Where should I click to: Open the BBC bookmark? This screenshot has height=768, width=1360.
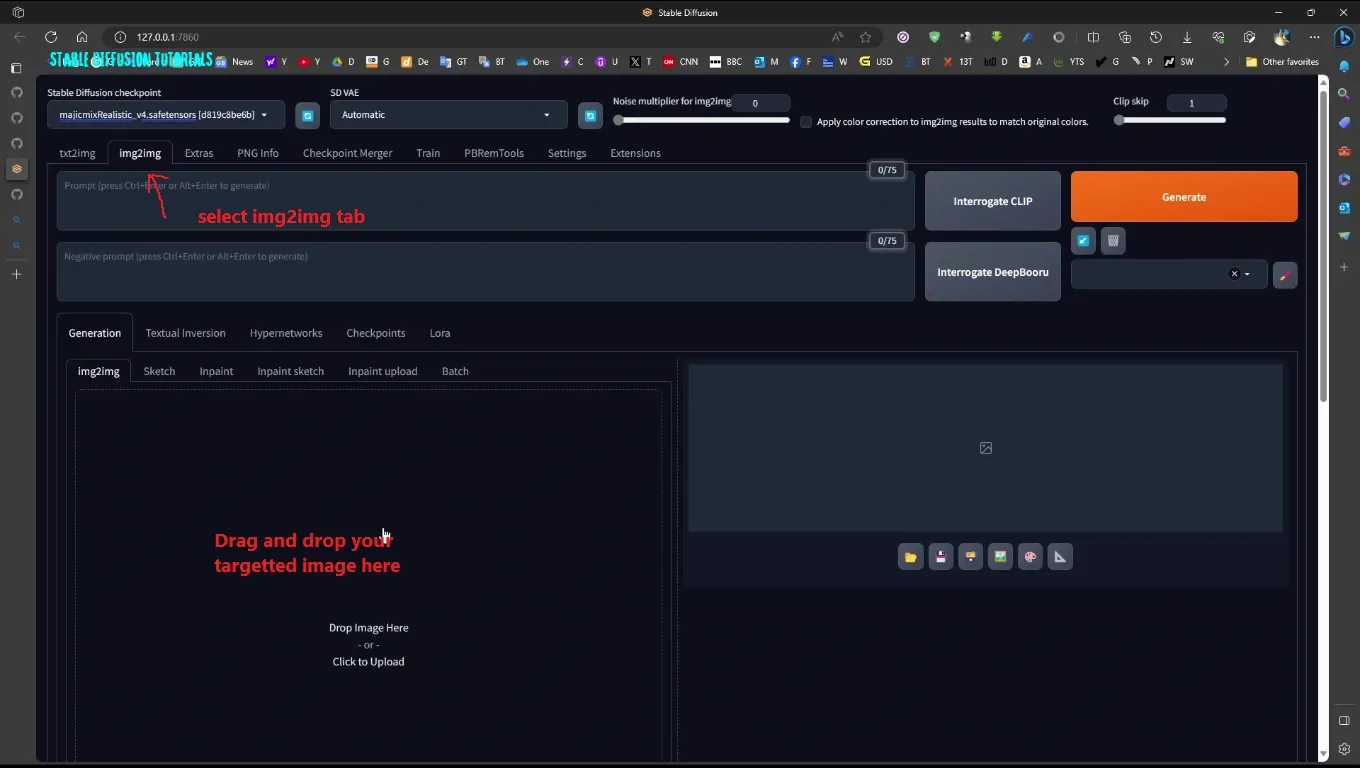click(726, 62)
